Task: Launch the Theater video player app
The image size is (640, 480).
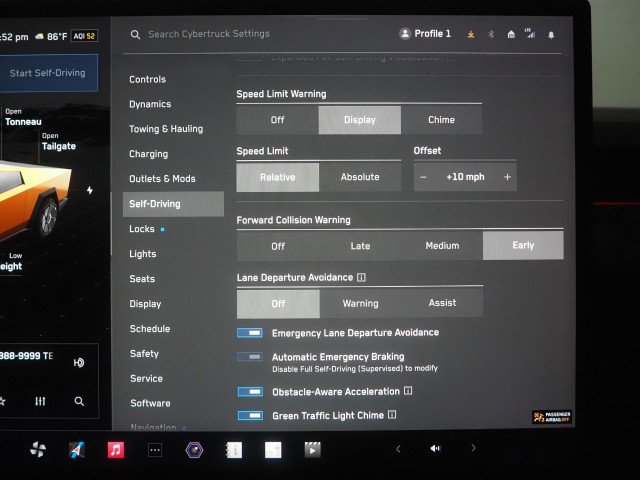Action: click(x=313, y=450)
